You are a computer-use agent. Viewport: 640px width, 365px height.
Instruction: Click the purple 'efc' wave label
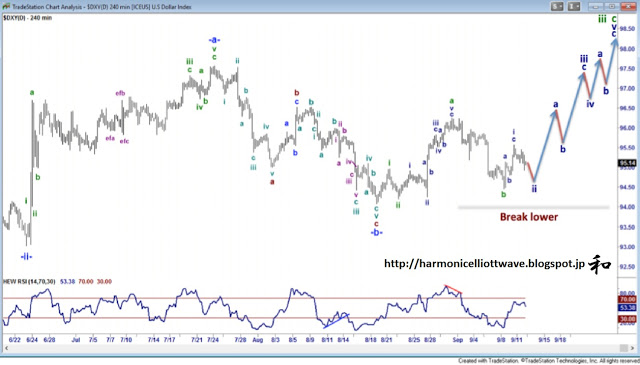click(124, 141)
